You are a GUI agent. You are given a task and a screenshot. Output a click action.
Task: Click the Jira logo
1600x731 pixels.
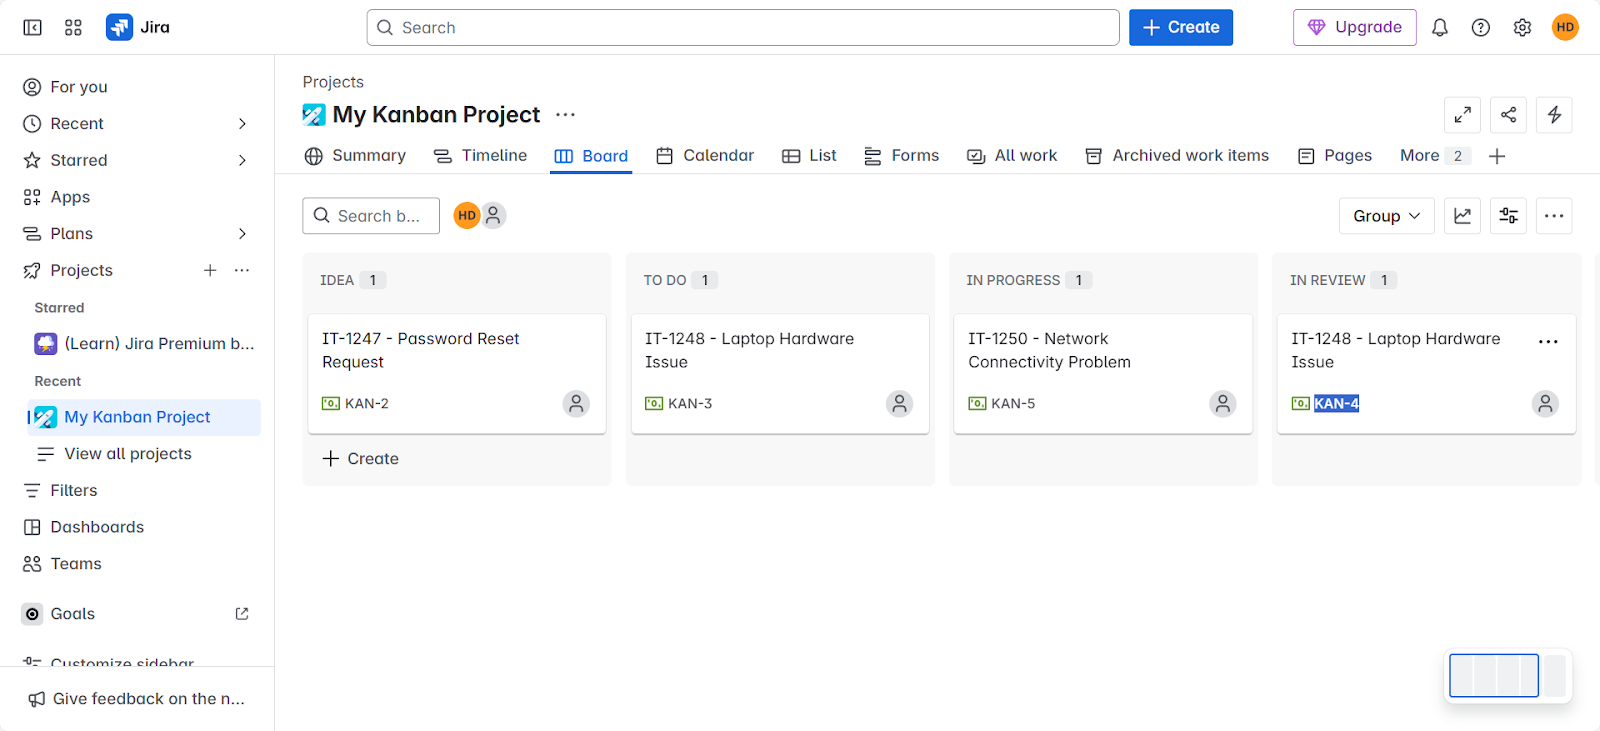[x=138, y=27]
